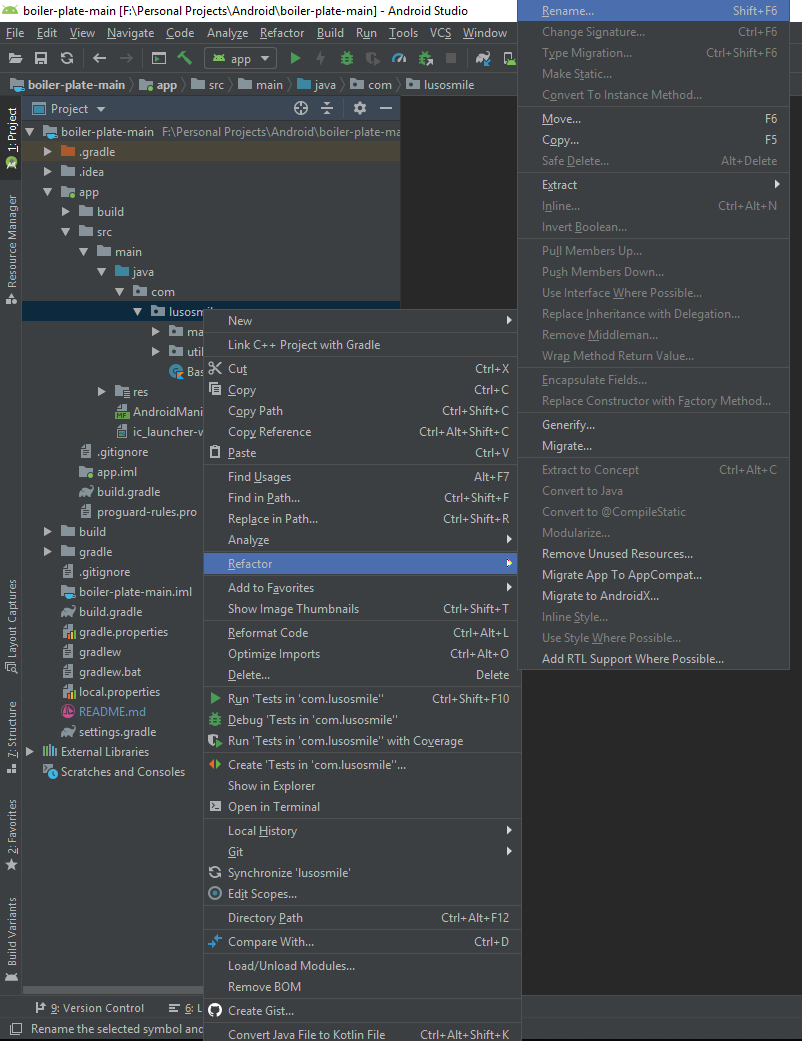This screenshot has width=802, height=1041.
Task: Choose Remove Unused Resources option
Action: [653, 554]
